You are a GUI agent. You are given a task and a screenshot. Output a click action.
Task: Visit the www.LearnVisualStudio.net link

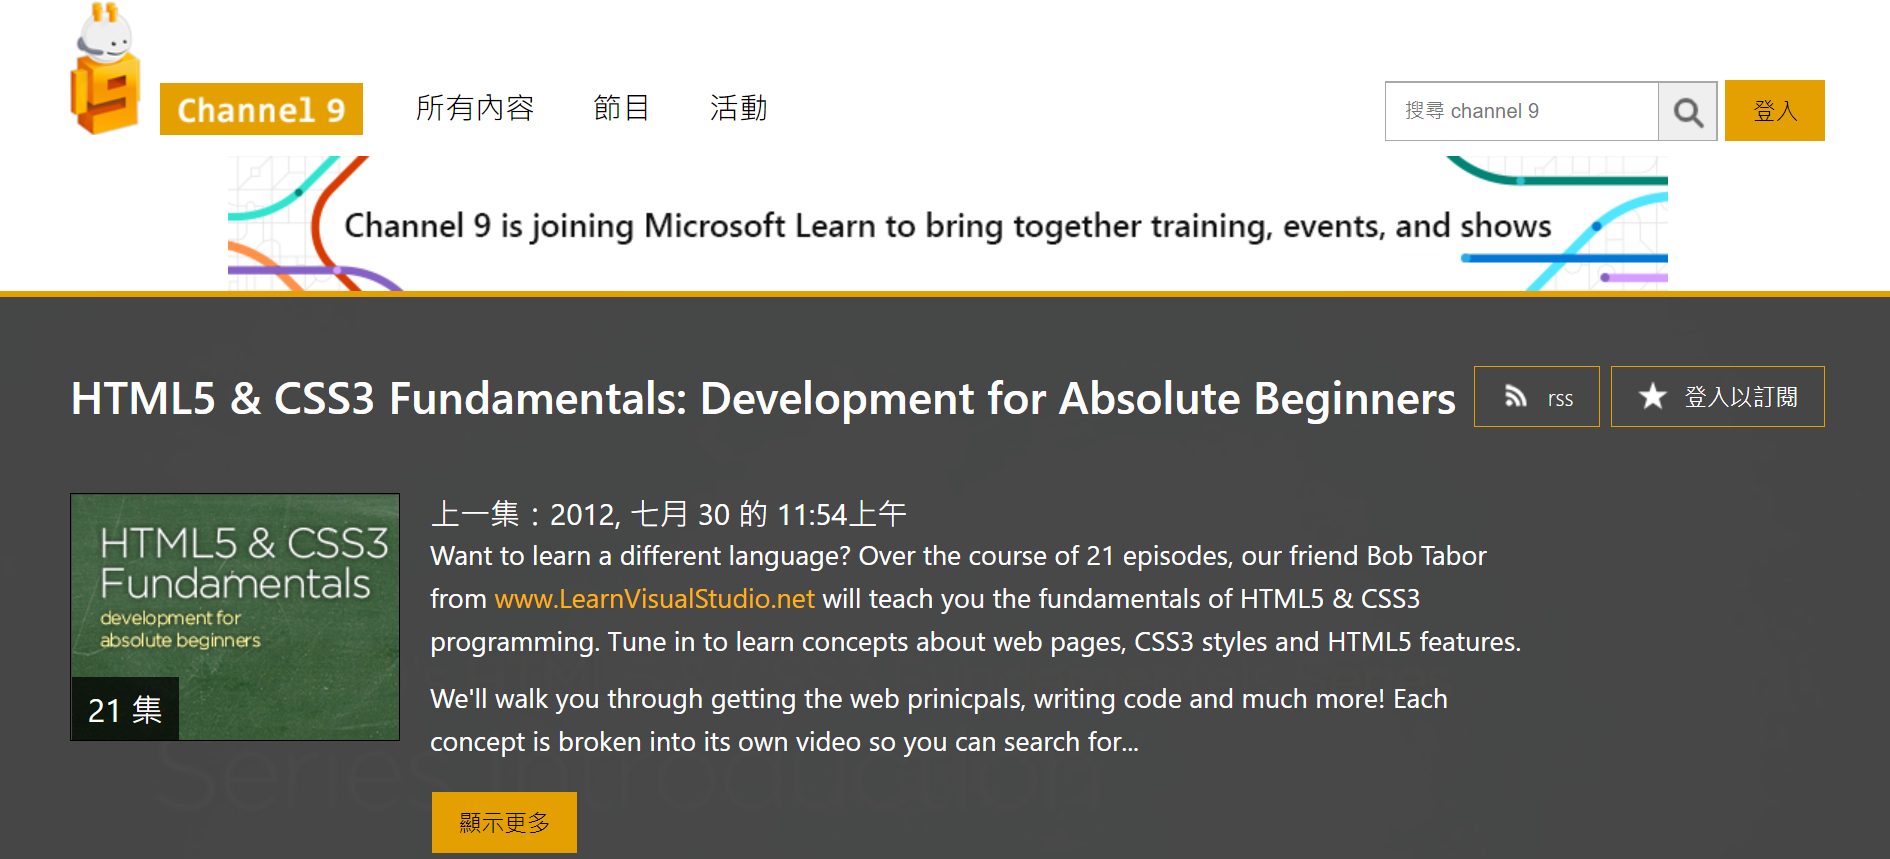655,599
